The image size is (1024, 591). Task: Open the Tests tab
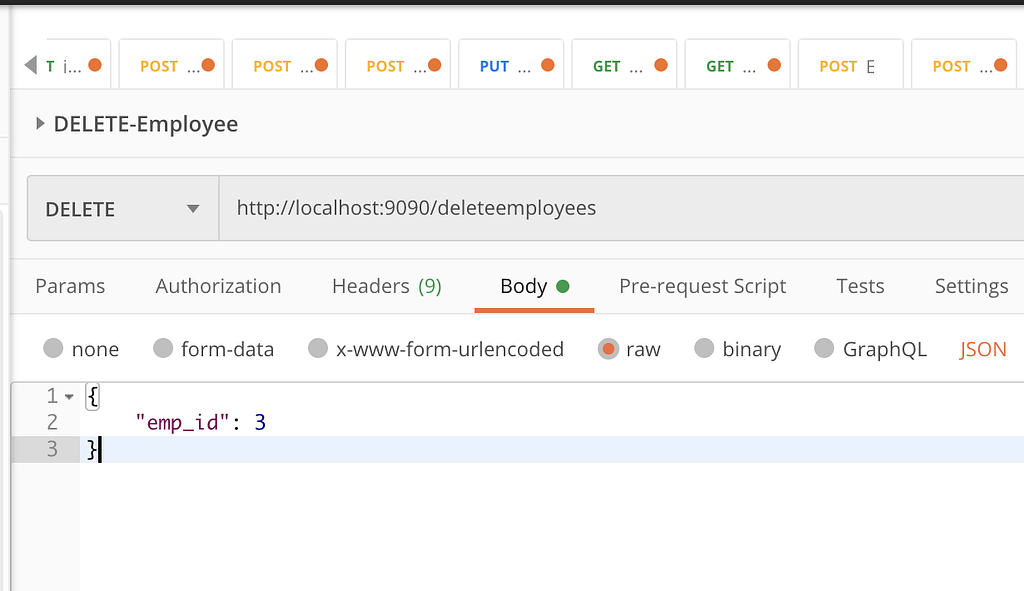(x=860, y=286)
